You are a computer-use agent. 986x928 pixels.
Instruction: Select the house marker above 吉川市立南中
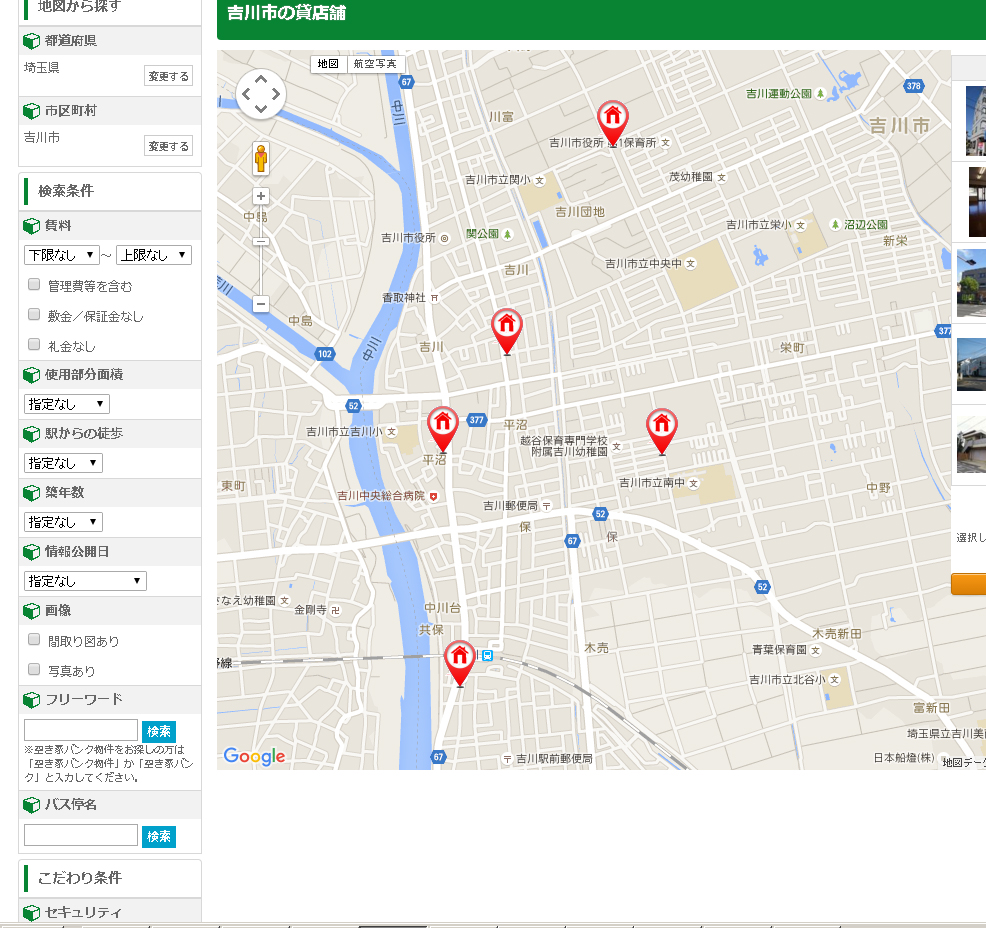(662, 431)
